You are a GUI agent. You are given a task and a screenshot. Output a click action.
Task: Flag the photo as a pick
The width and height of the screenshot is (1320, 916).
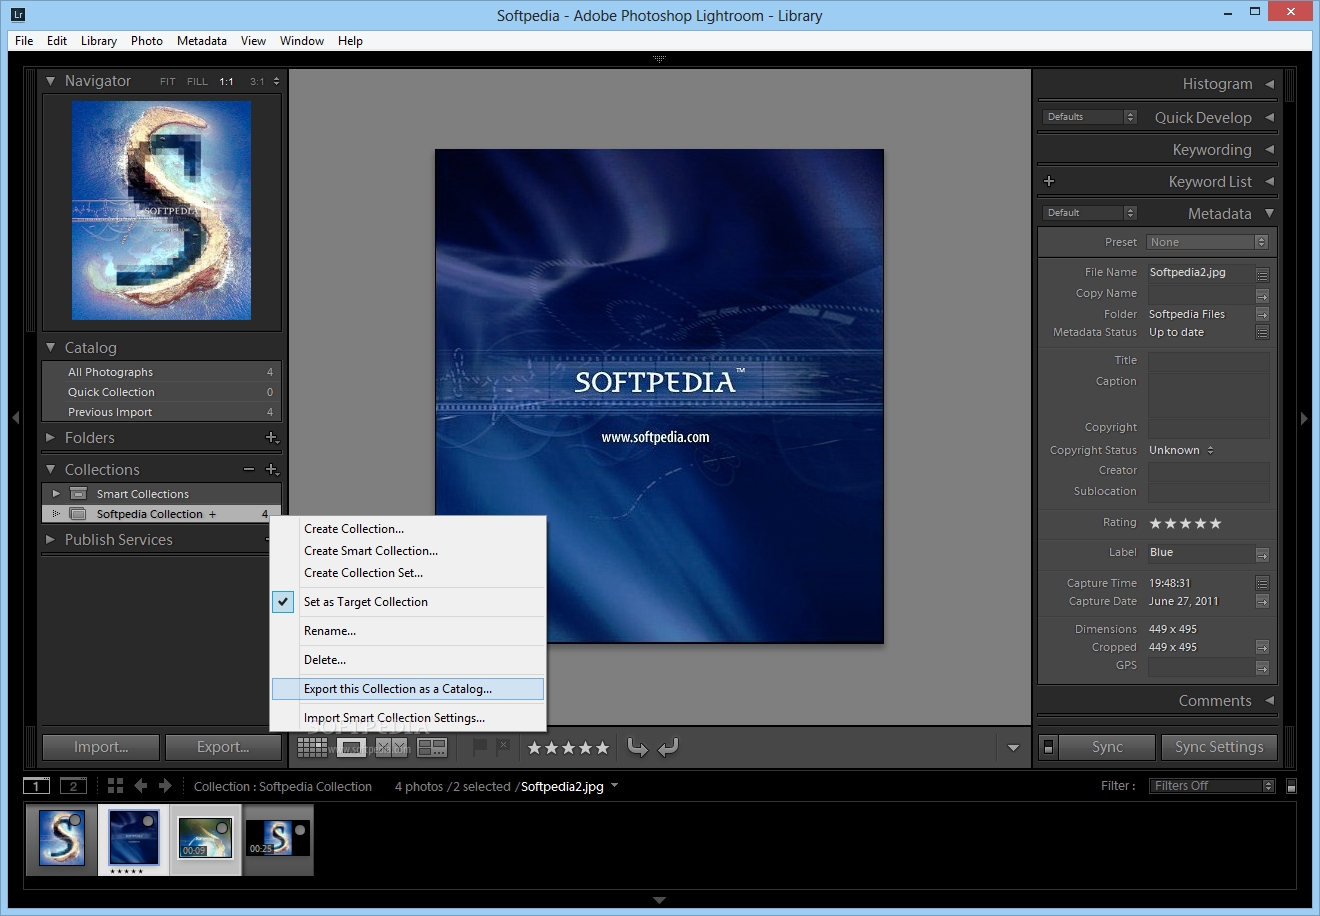[480, 747]
